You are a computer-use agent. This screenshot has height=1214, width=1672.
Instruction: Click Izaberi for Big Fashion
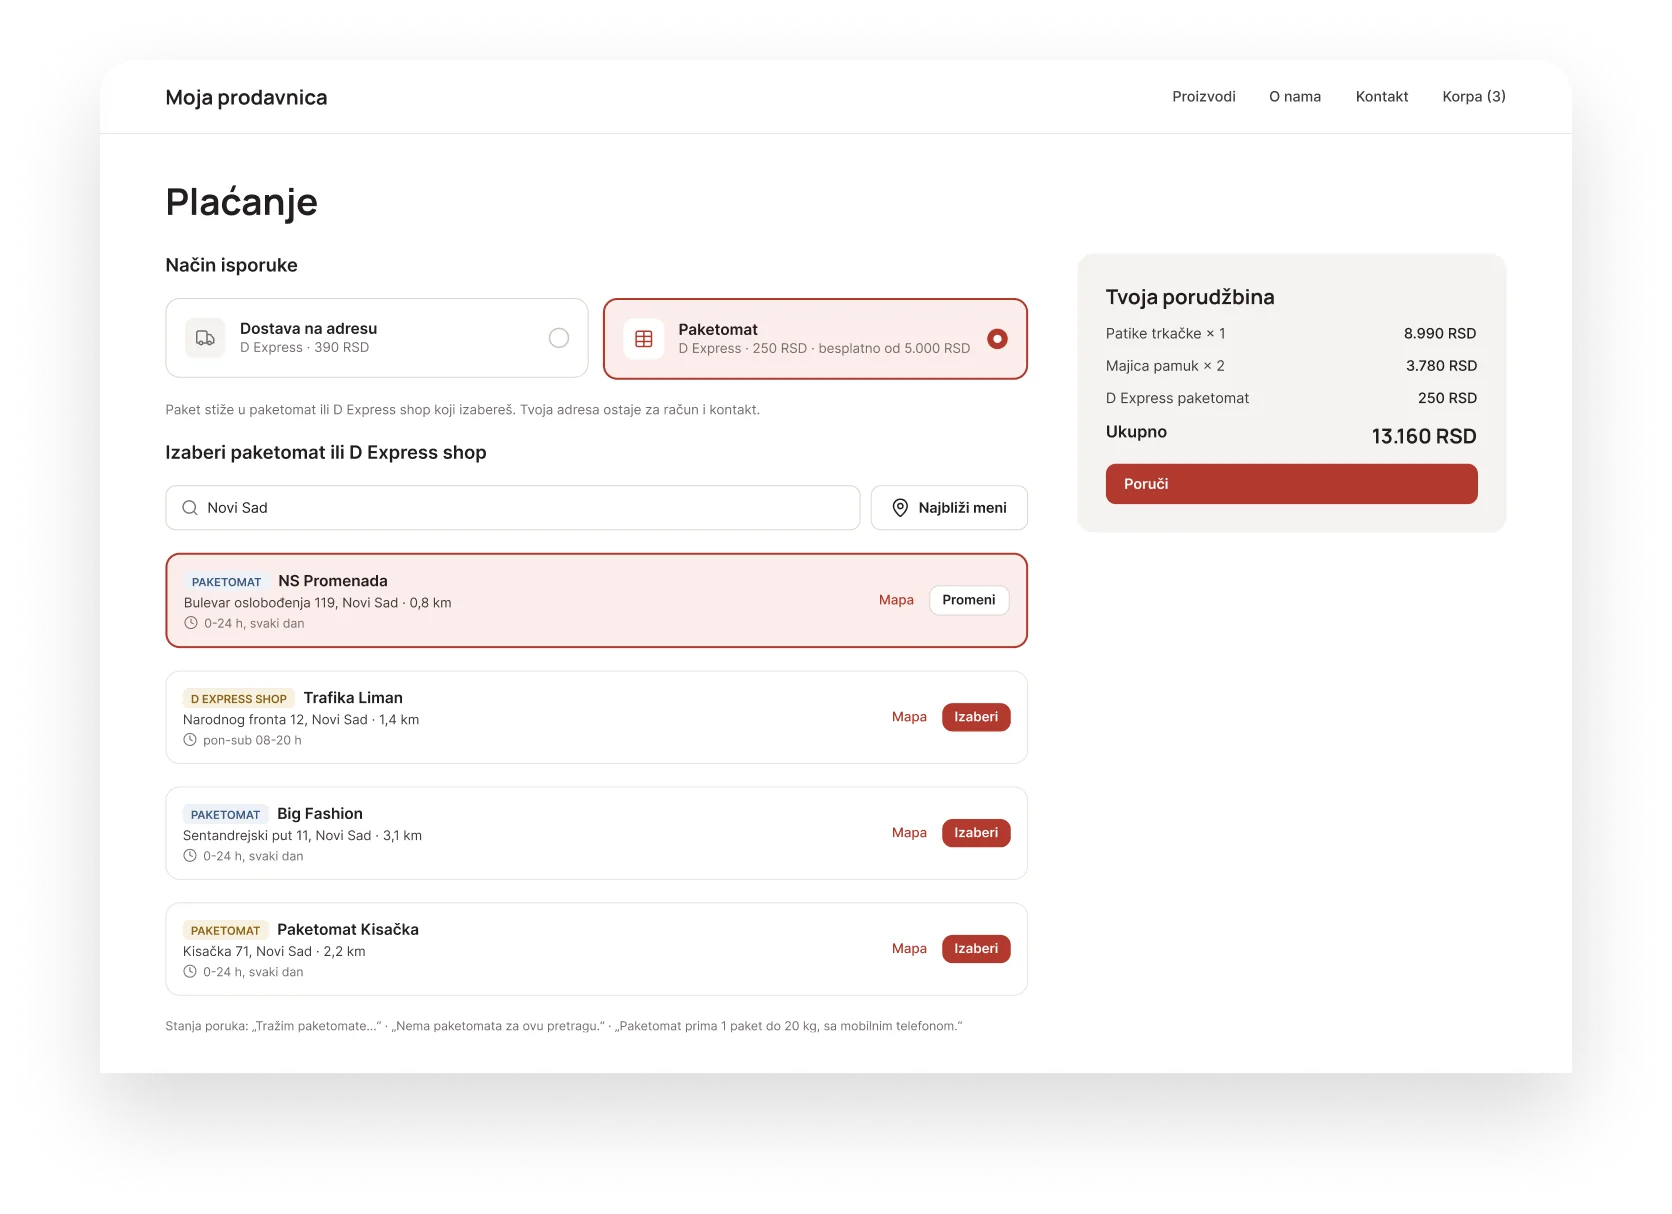coord(976,833)
